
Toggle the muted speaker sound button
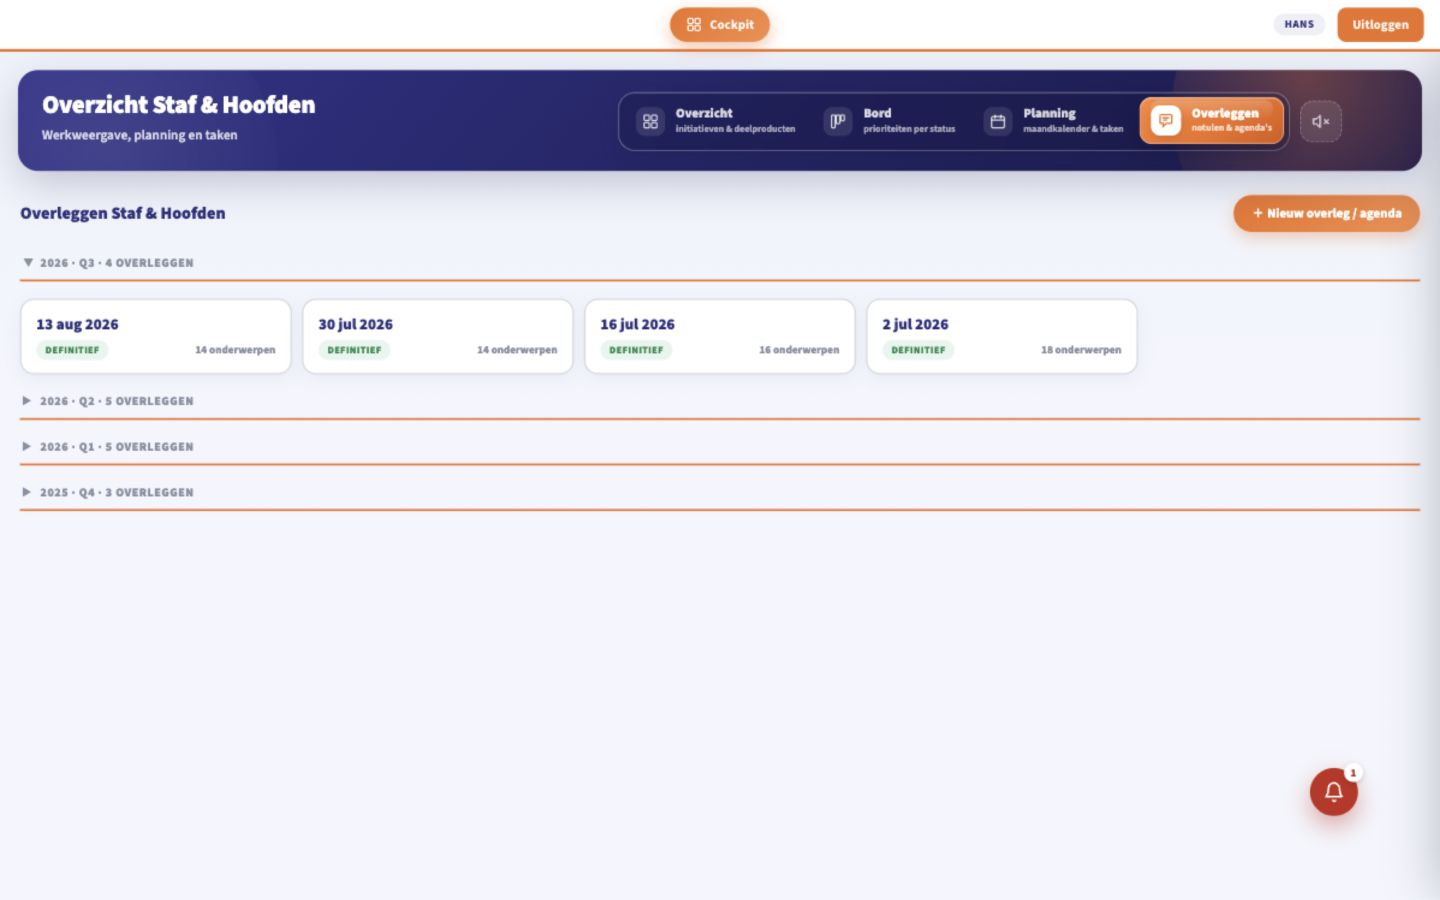pyautogui.click(x=1321, y=121)
